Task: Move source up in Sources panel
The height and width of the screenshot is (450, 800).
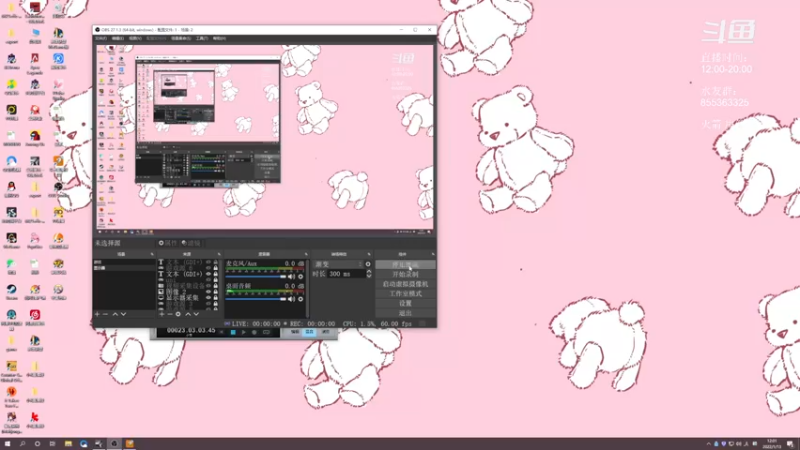Action: (x=188, y=314)
